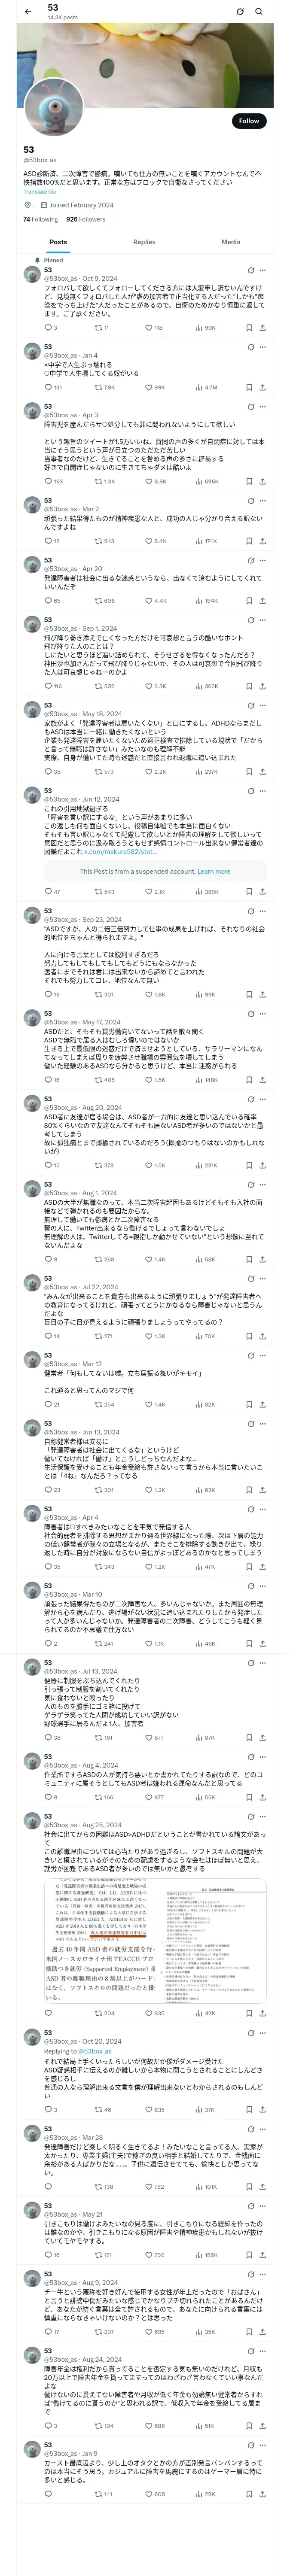This screenshot has height=2576, width=290.
Task: Open the search icon in the profile header
Action: click(x=259, y=11)
